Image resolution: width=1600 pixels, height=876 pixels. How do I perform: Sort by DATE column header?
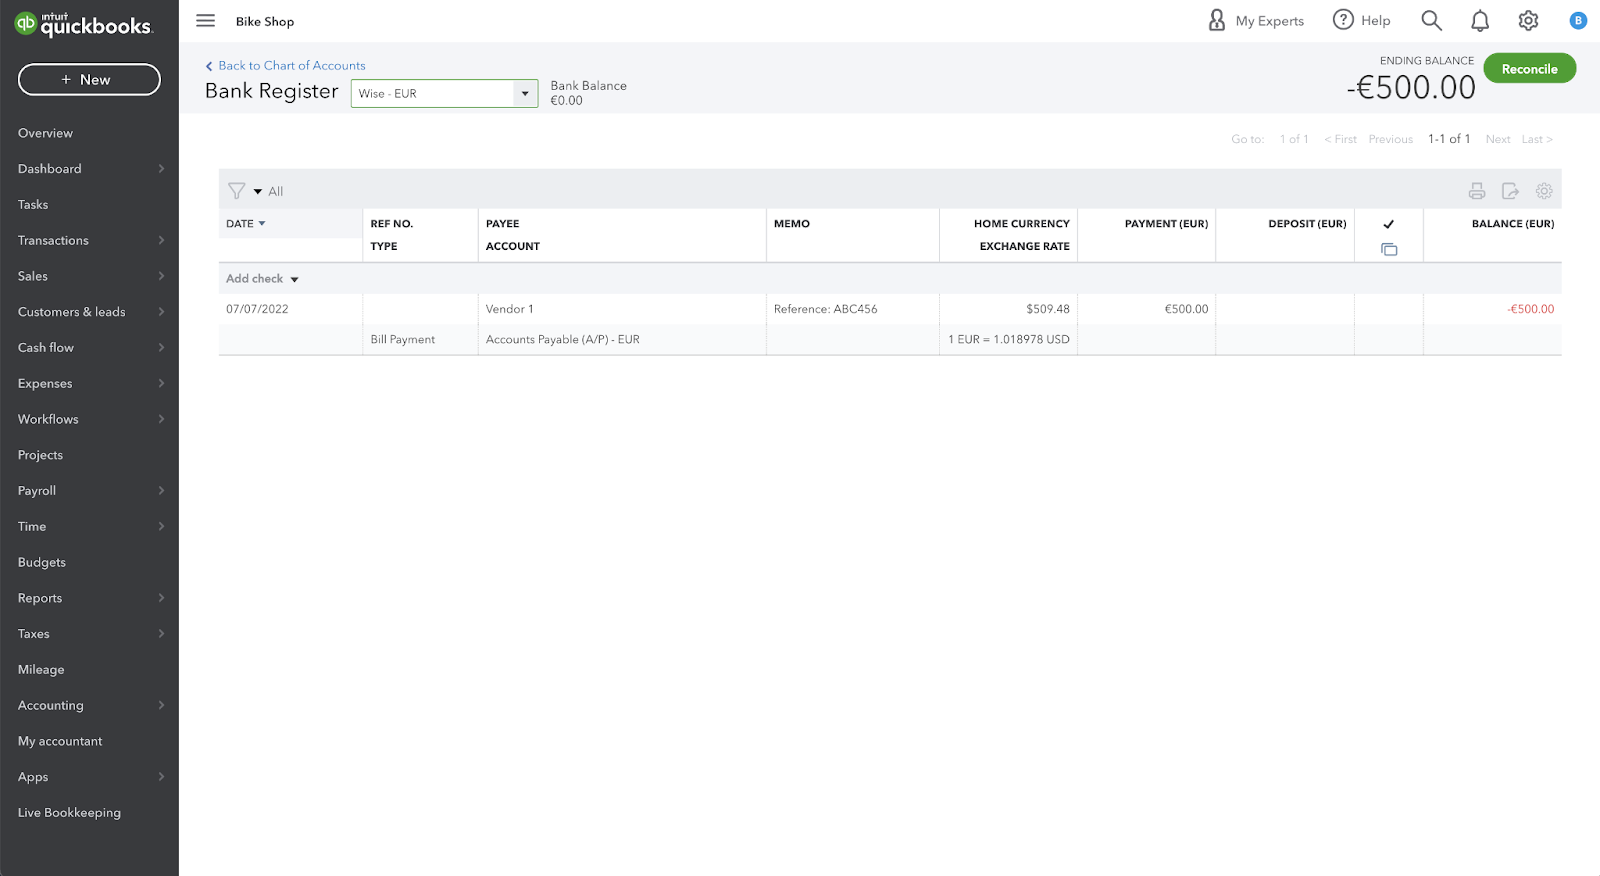point(246,224)
